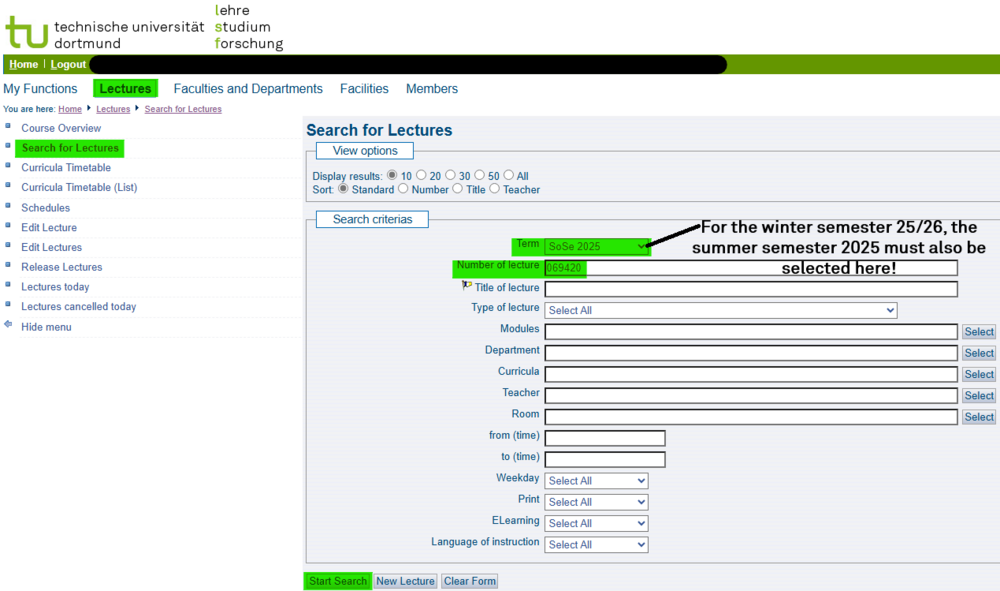1000x591 pixels.
Task: Open Lectures today sidebar item
Action: click(x=55, y=287)
